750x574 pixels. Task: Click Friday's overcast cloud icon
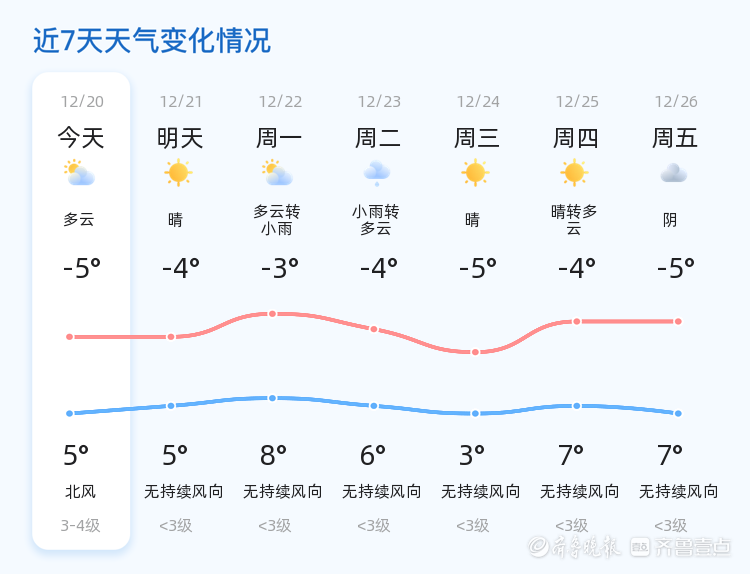(673, 173)
